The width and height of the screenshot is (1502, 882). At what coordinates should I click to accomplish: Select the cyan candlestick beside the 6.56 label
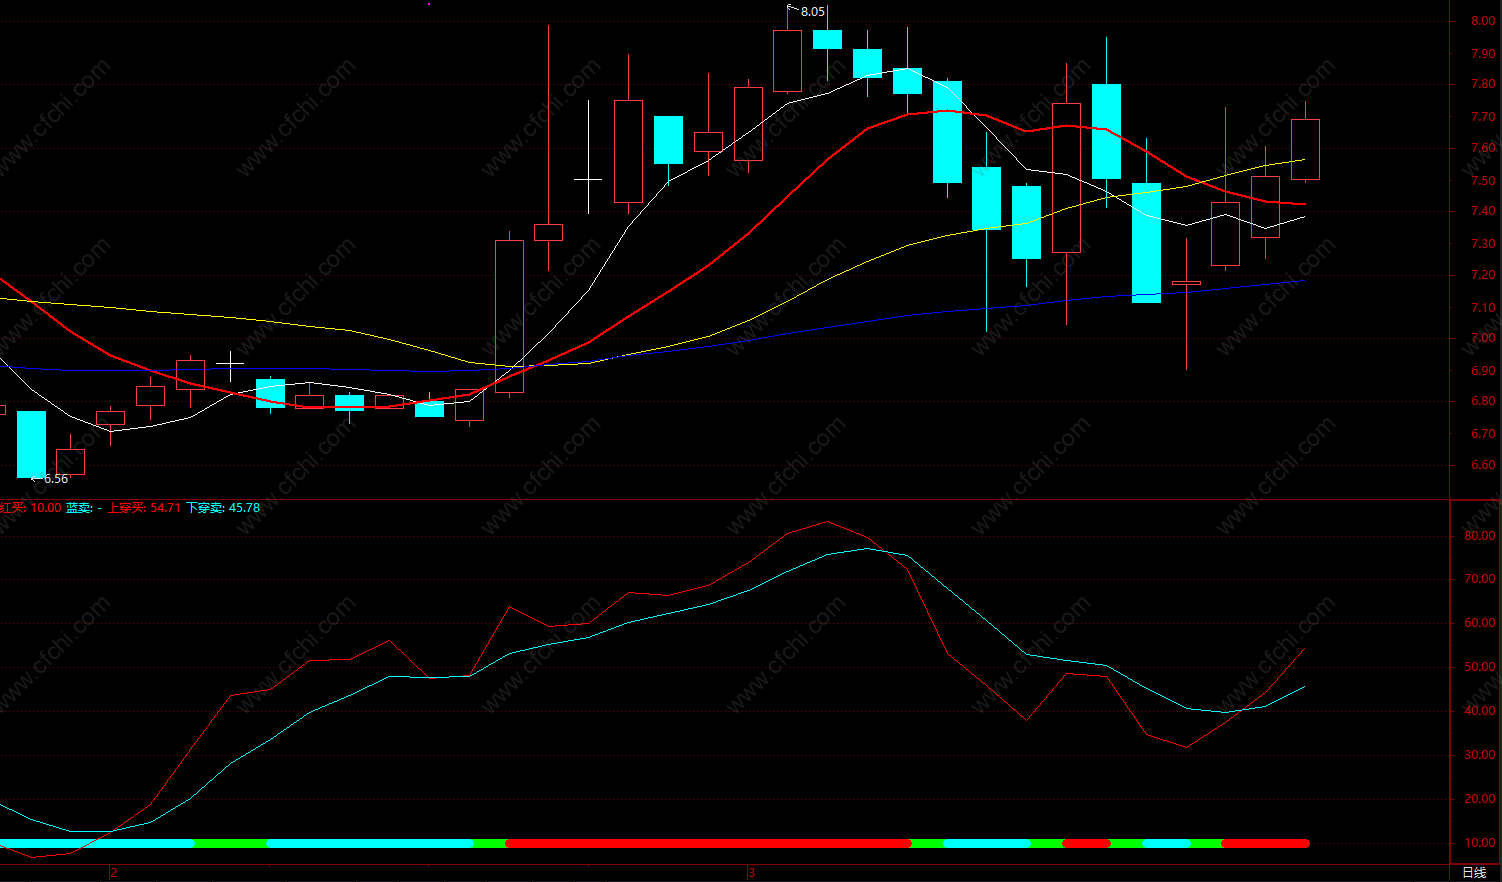[31, 444]
